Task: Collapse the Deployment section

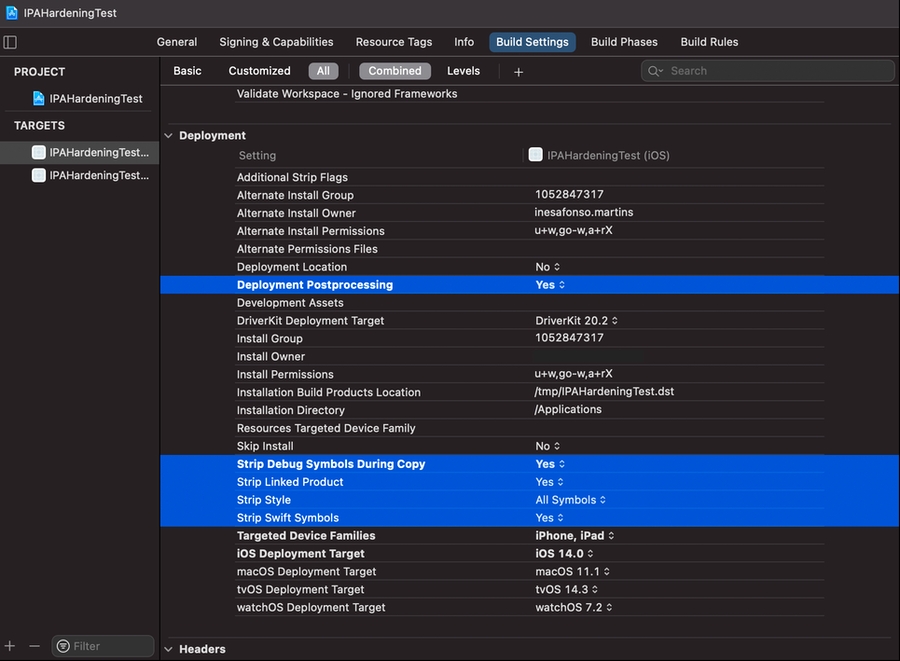Action: coord(168,136)
